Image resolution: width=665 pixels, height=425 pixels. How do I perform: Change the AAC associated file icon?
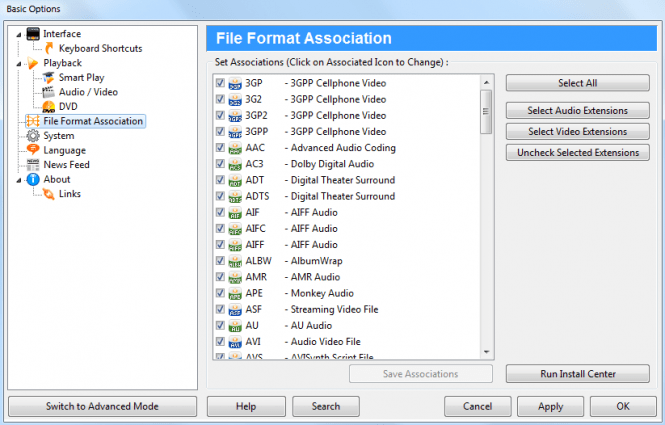pos(235,148)
